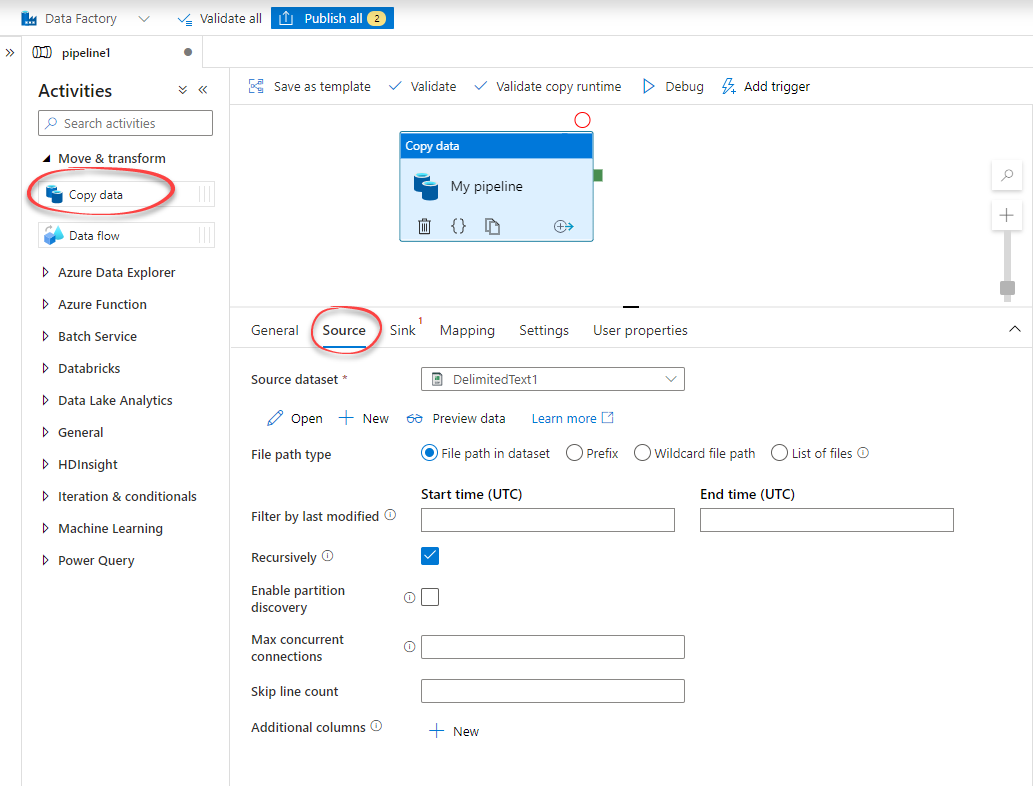Open the User properties tab

tap(640, 330)
